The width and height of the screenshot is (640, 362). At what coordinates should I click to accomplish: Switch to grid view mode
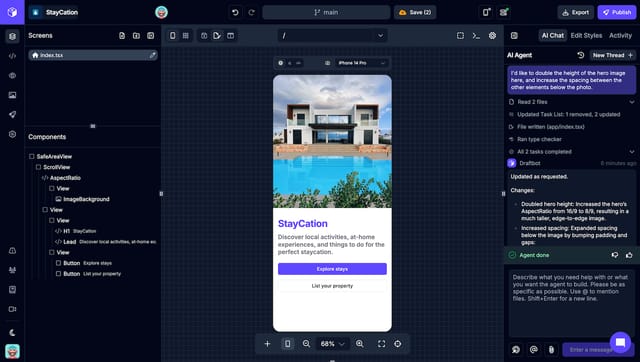pos(186,36)
